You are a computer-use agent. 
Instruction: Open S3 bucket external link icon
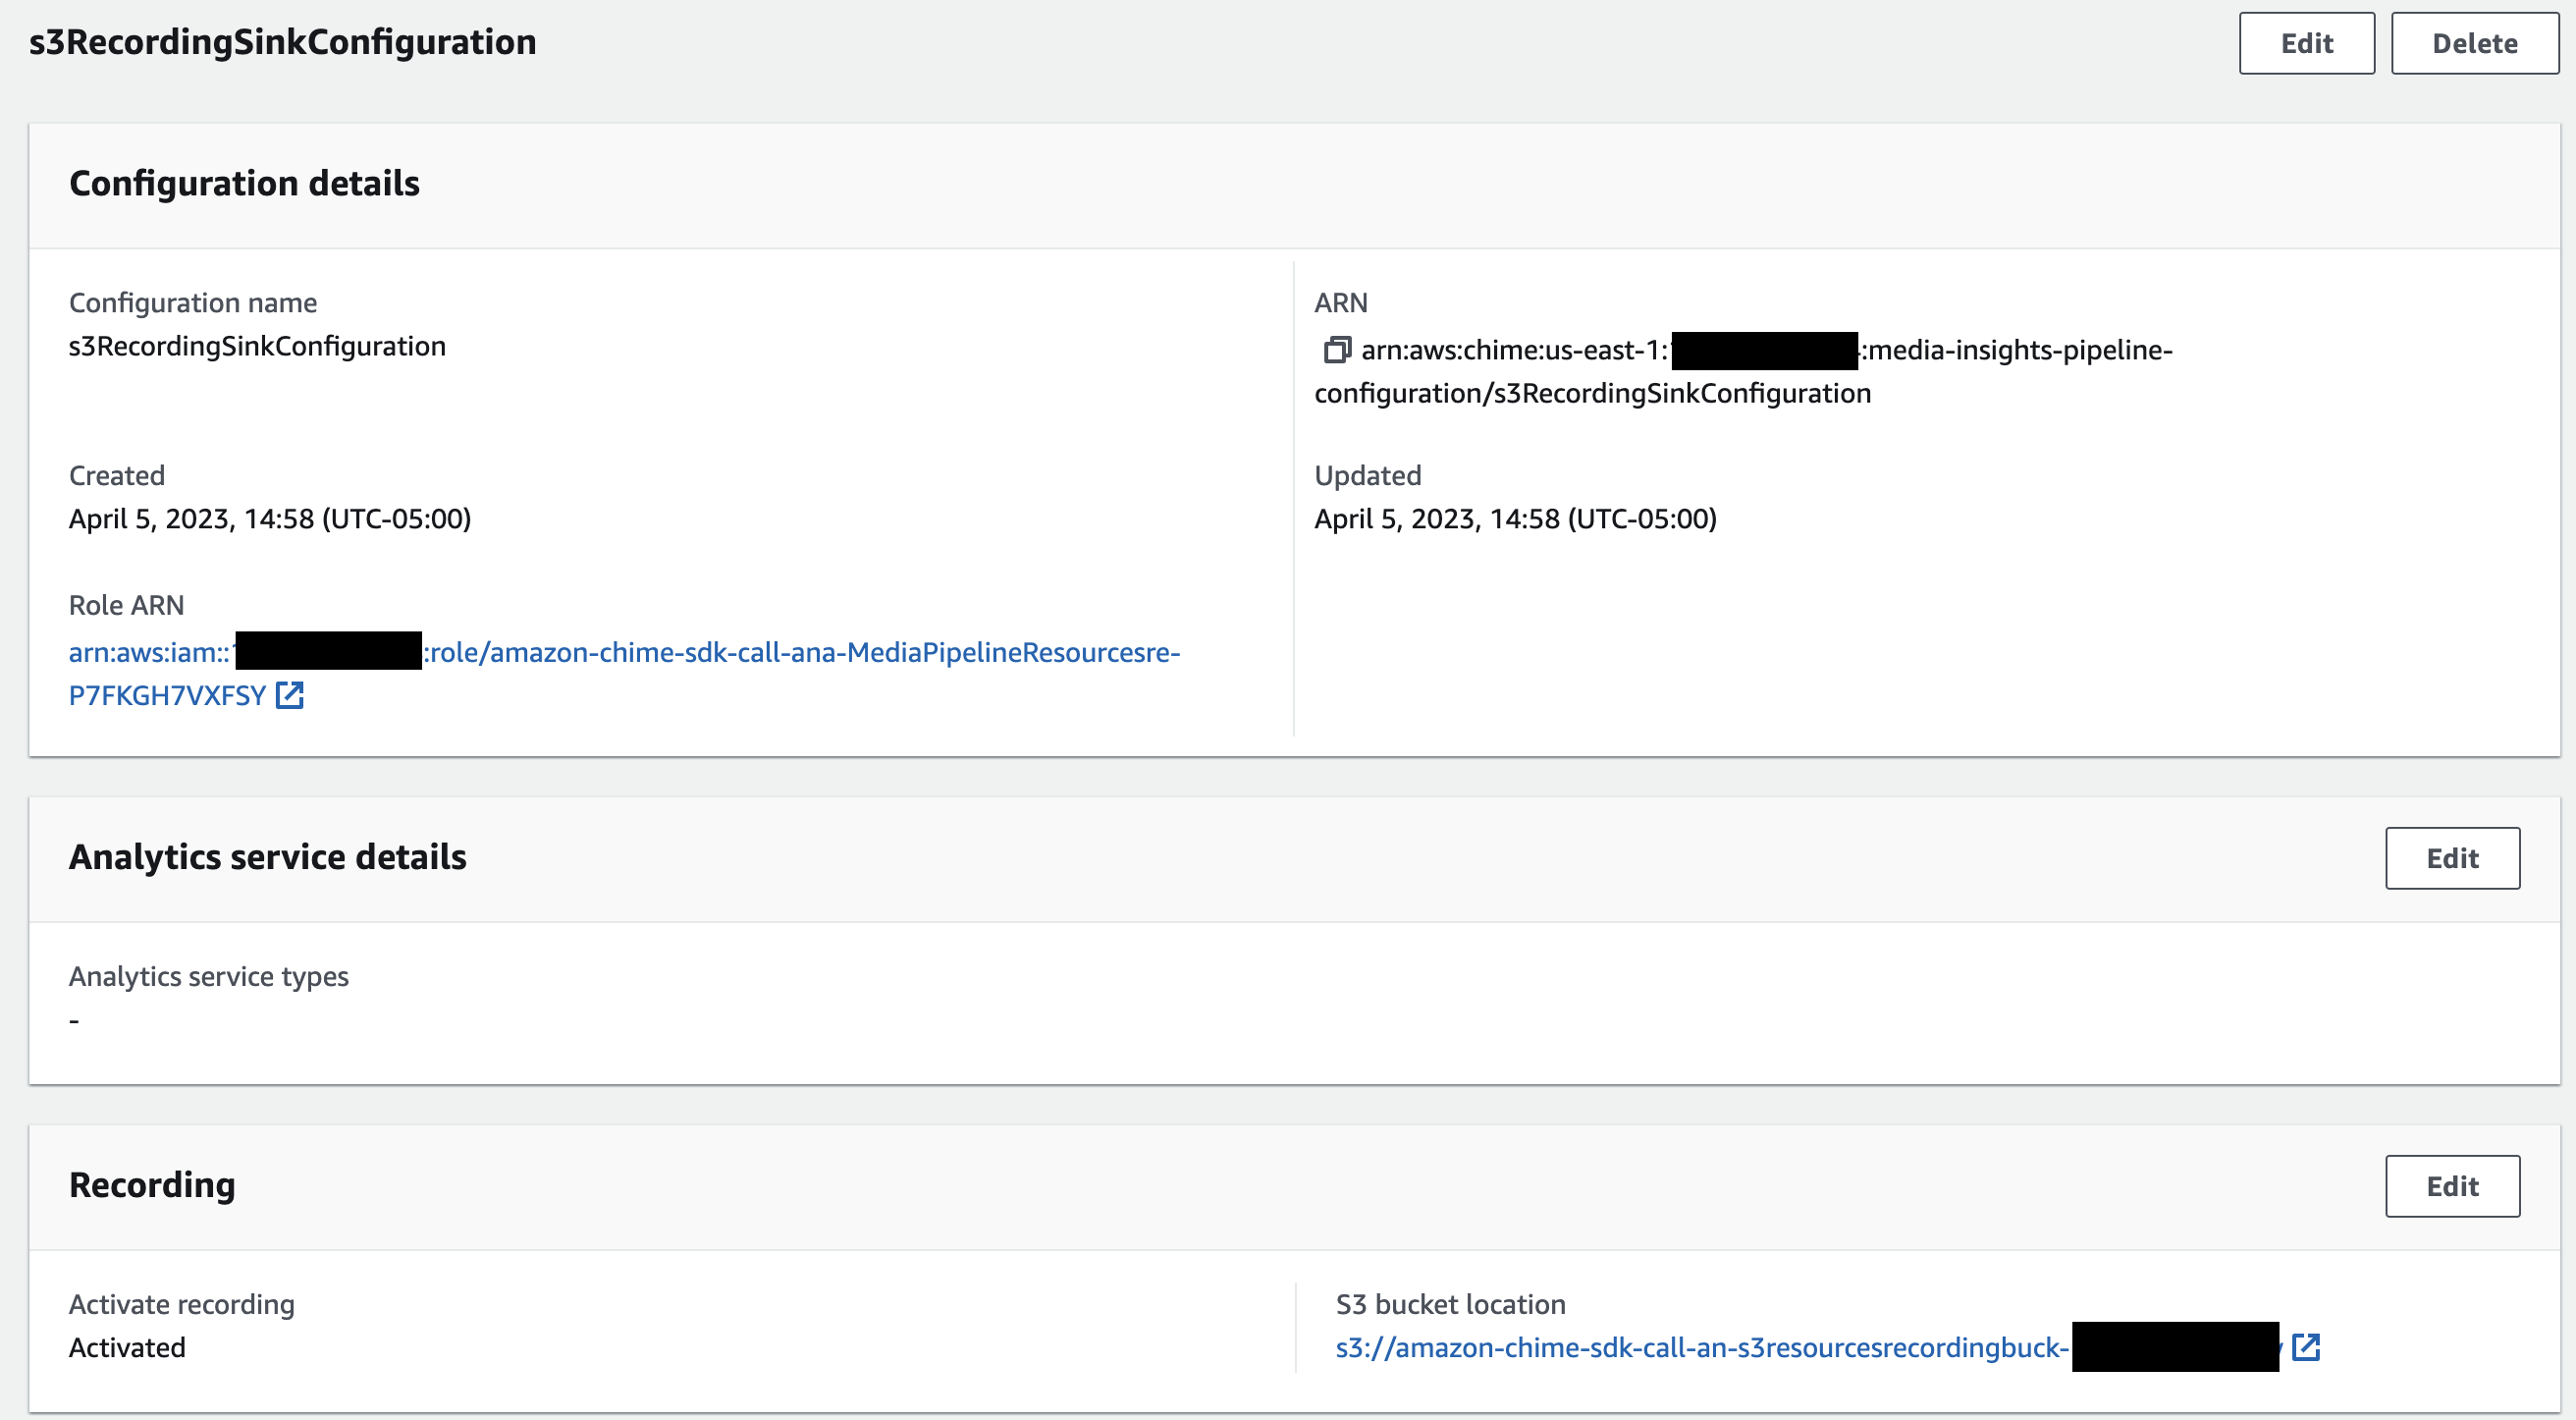pyautogui.click(x=2305, y=1347)
